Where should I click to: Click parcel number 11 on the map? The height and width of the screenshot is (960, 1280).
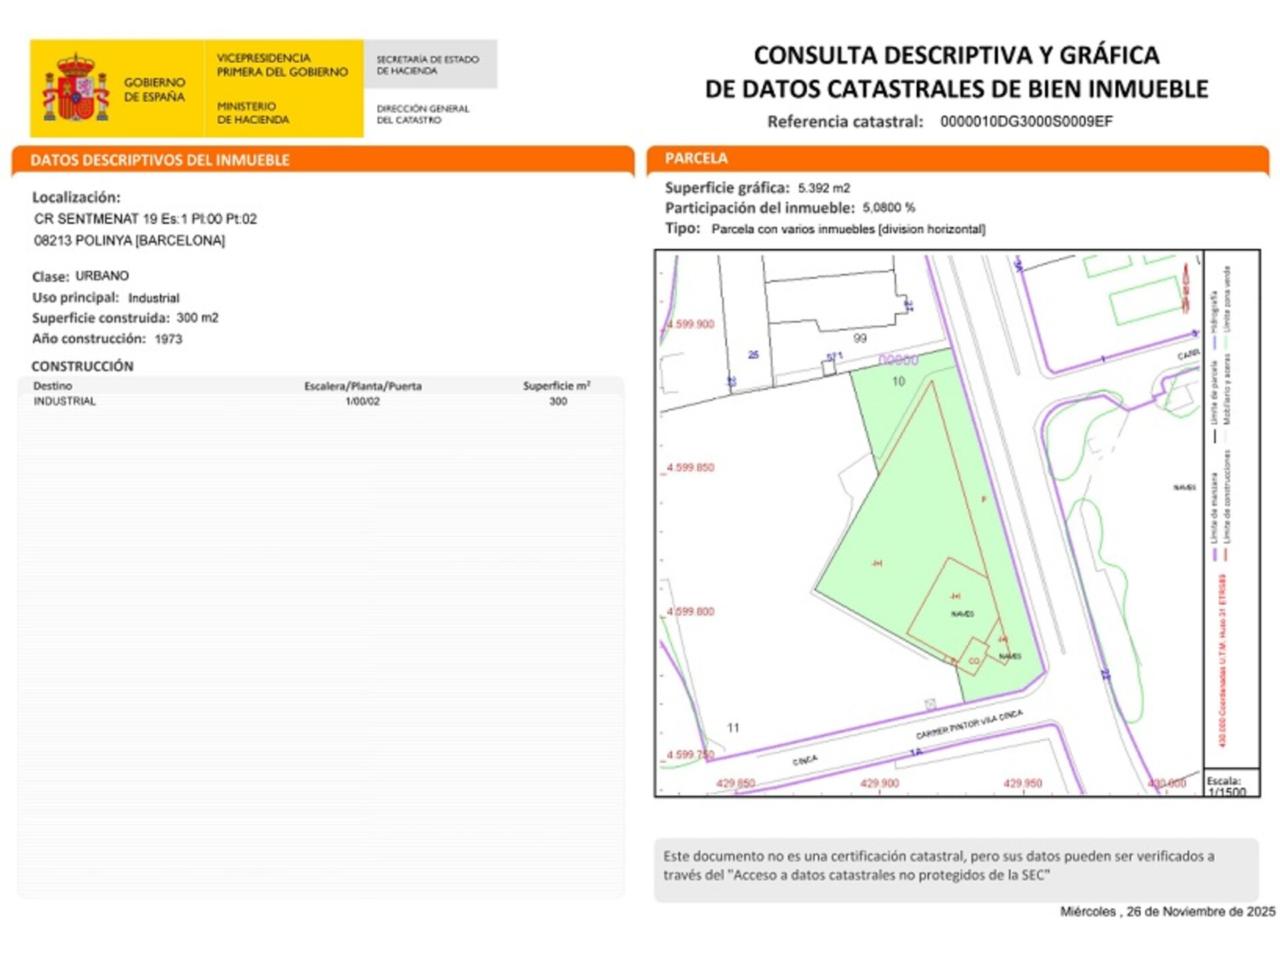tap(733, 728)
